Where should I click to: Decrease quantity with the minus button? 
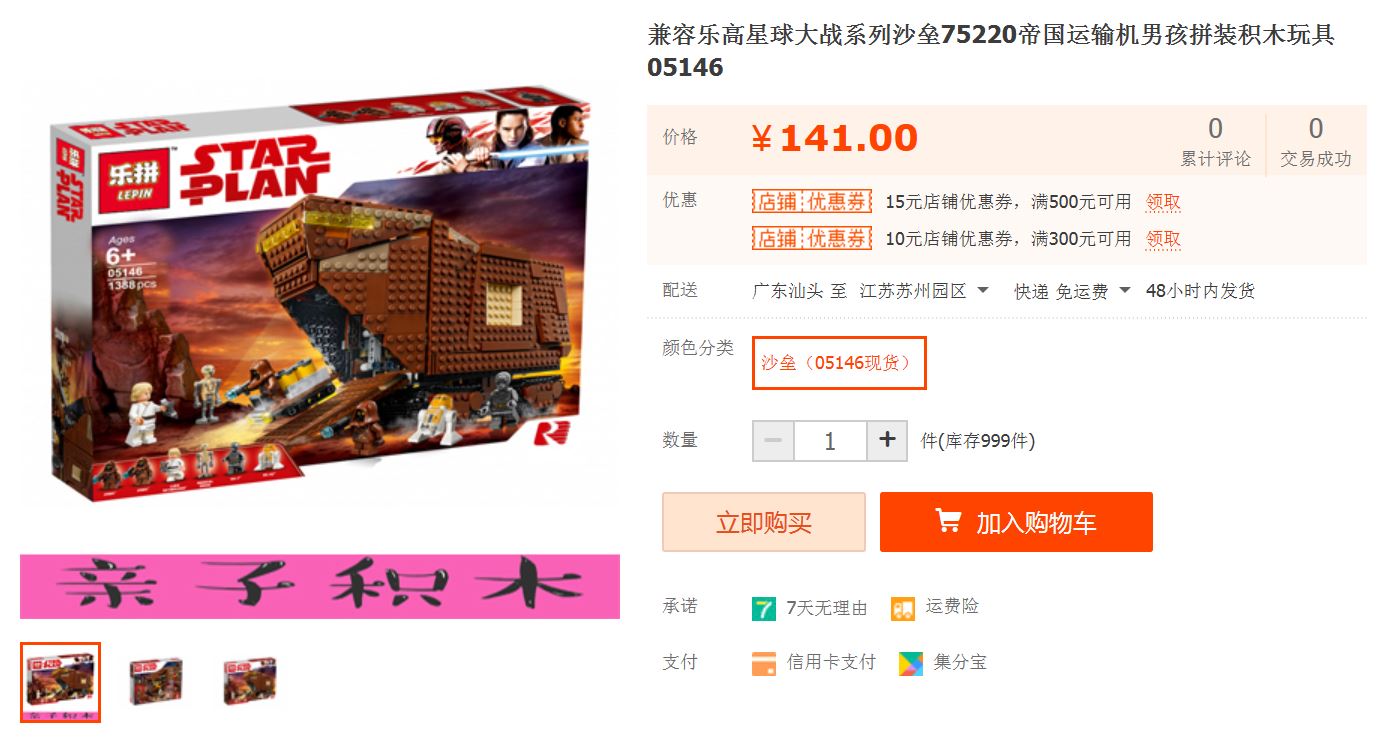pyautogui.click(x=773, y=441)
